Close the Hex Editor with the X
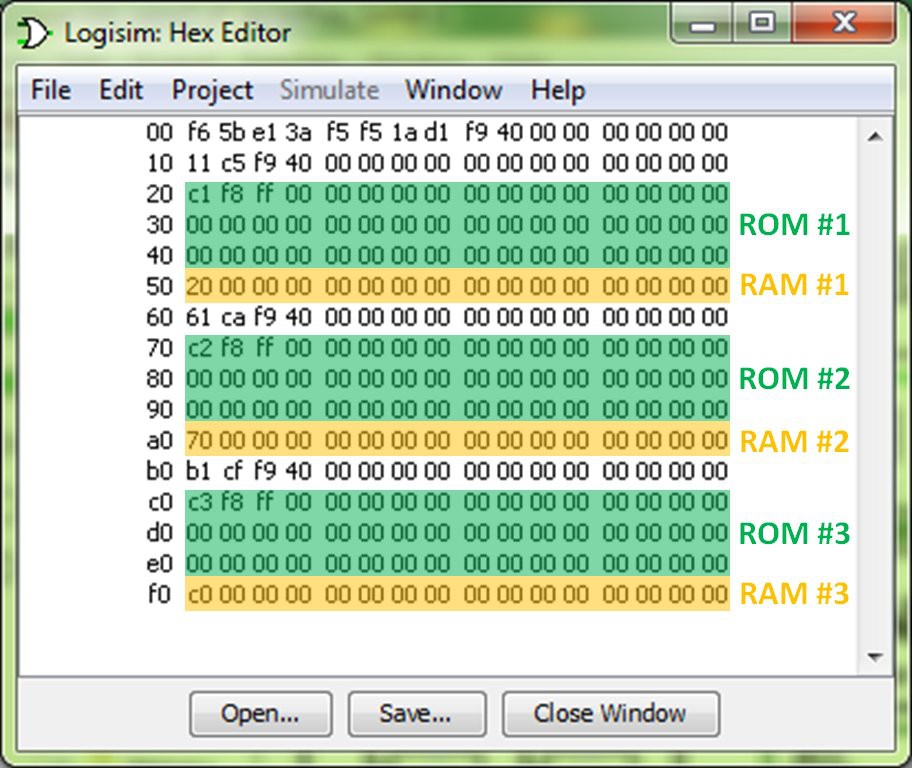 (843, 23)
